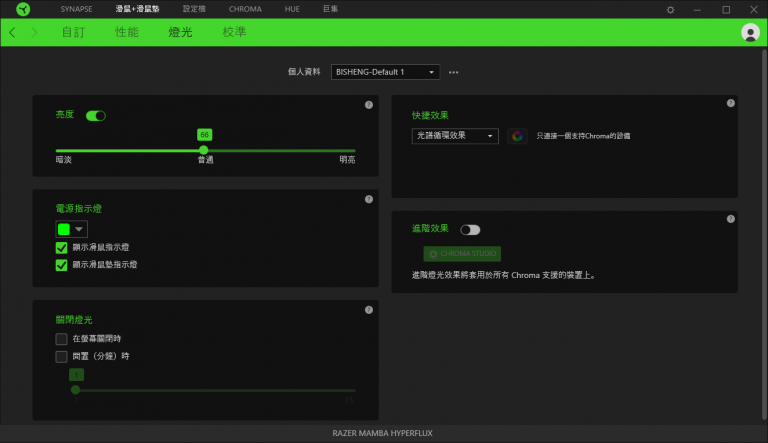Image resolution: width=768 pixels, height=443 pixels.
Task: Show help for 電源指示燈 panel
Action: pyautogui.click(x=369, y=199)
